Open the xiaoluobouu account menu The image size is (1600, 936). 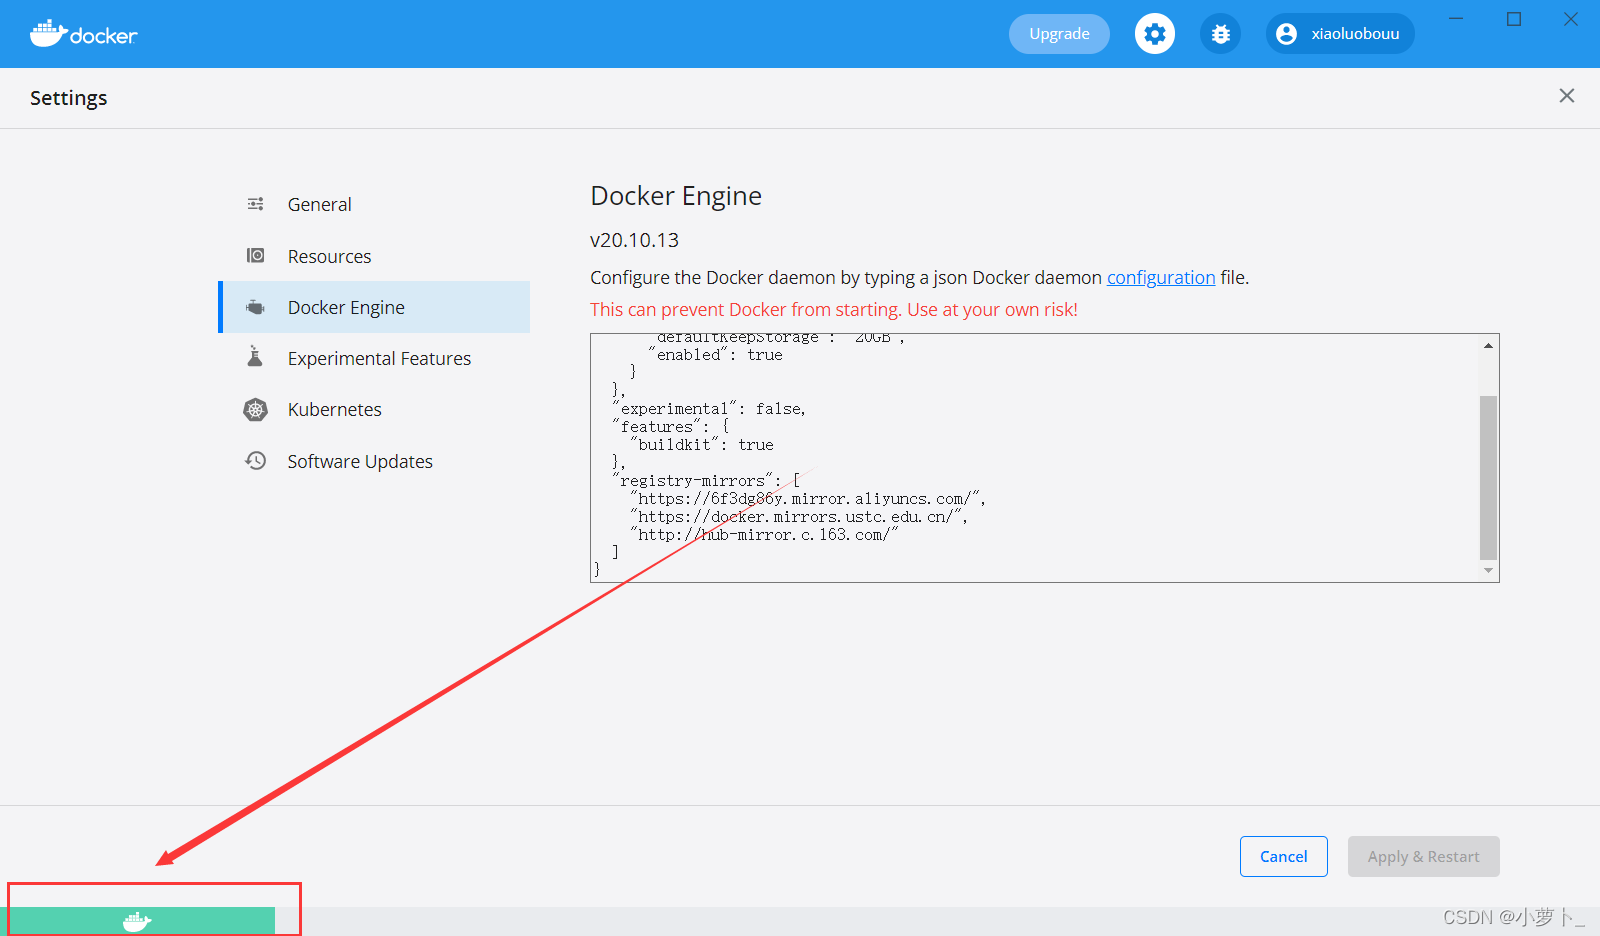[x=1339, y=33]
